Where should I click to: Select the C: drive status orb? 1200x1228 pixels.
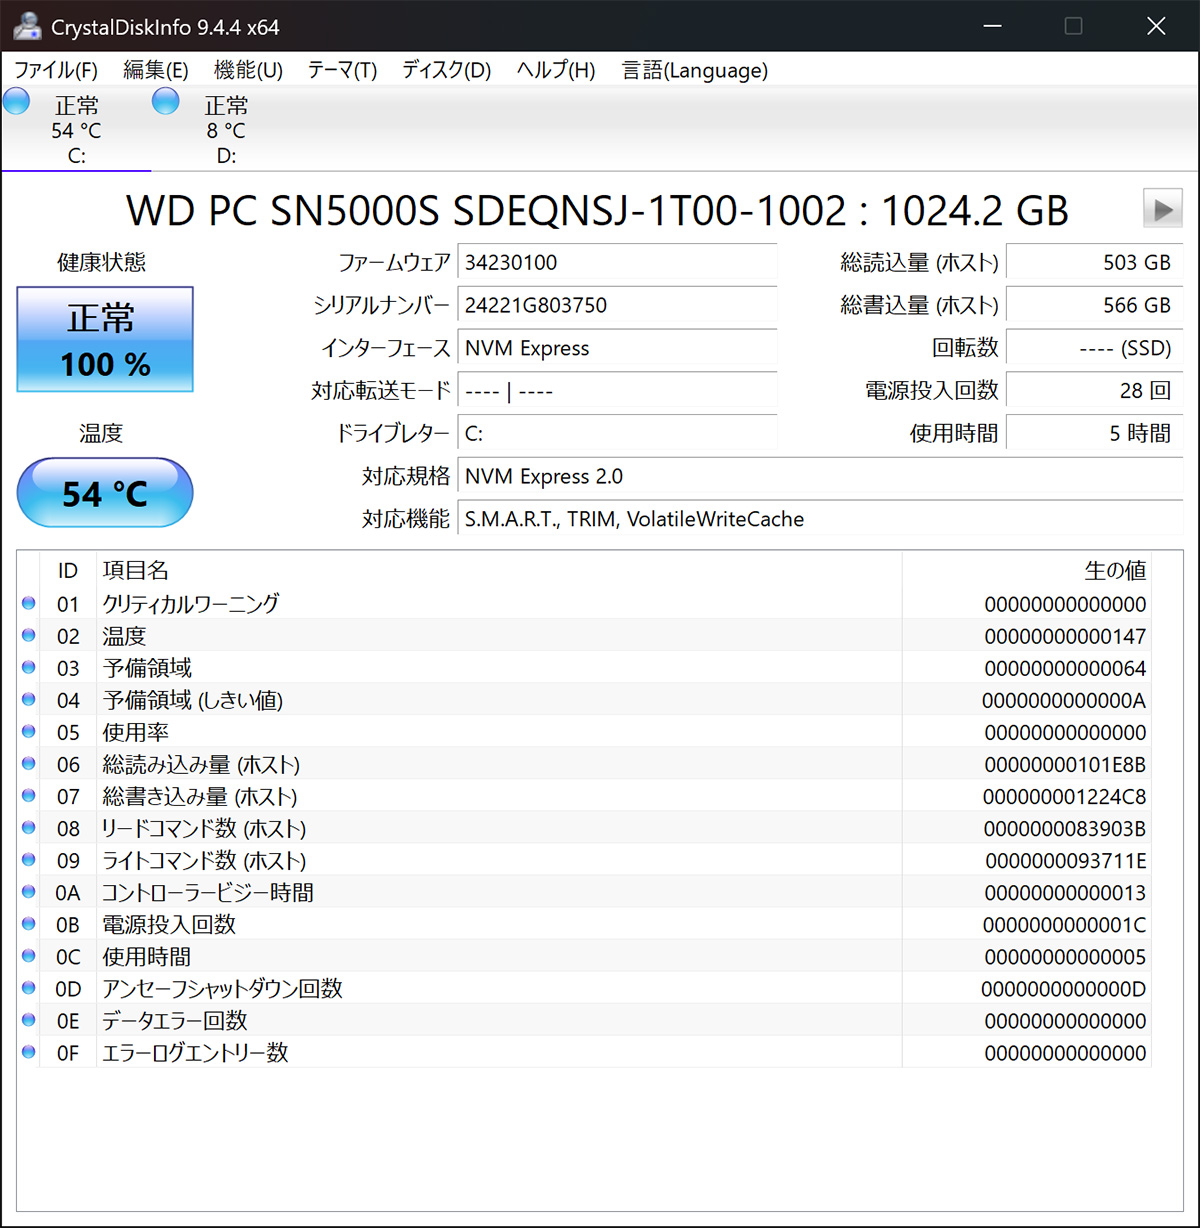[16, 101]
